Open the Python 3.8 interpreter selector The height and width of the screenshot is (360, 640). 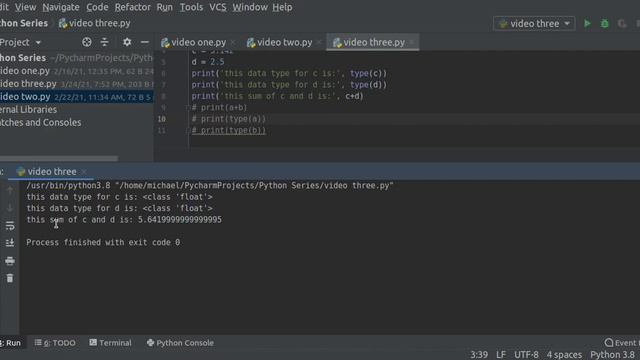click(613, 355)
